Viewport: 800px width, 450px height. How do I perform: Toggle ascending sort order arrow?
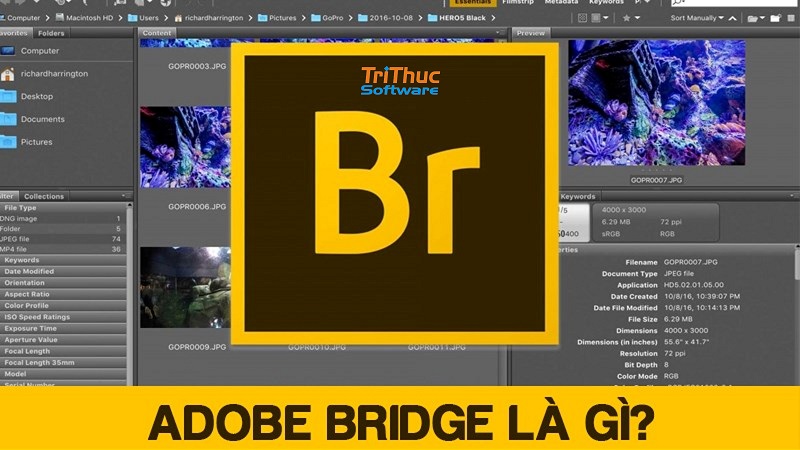coord(733,18)
